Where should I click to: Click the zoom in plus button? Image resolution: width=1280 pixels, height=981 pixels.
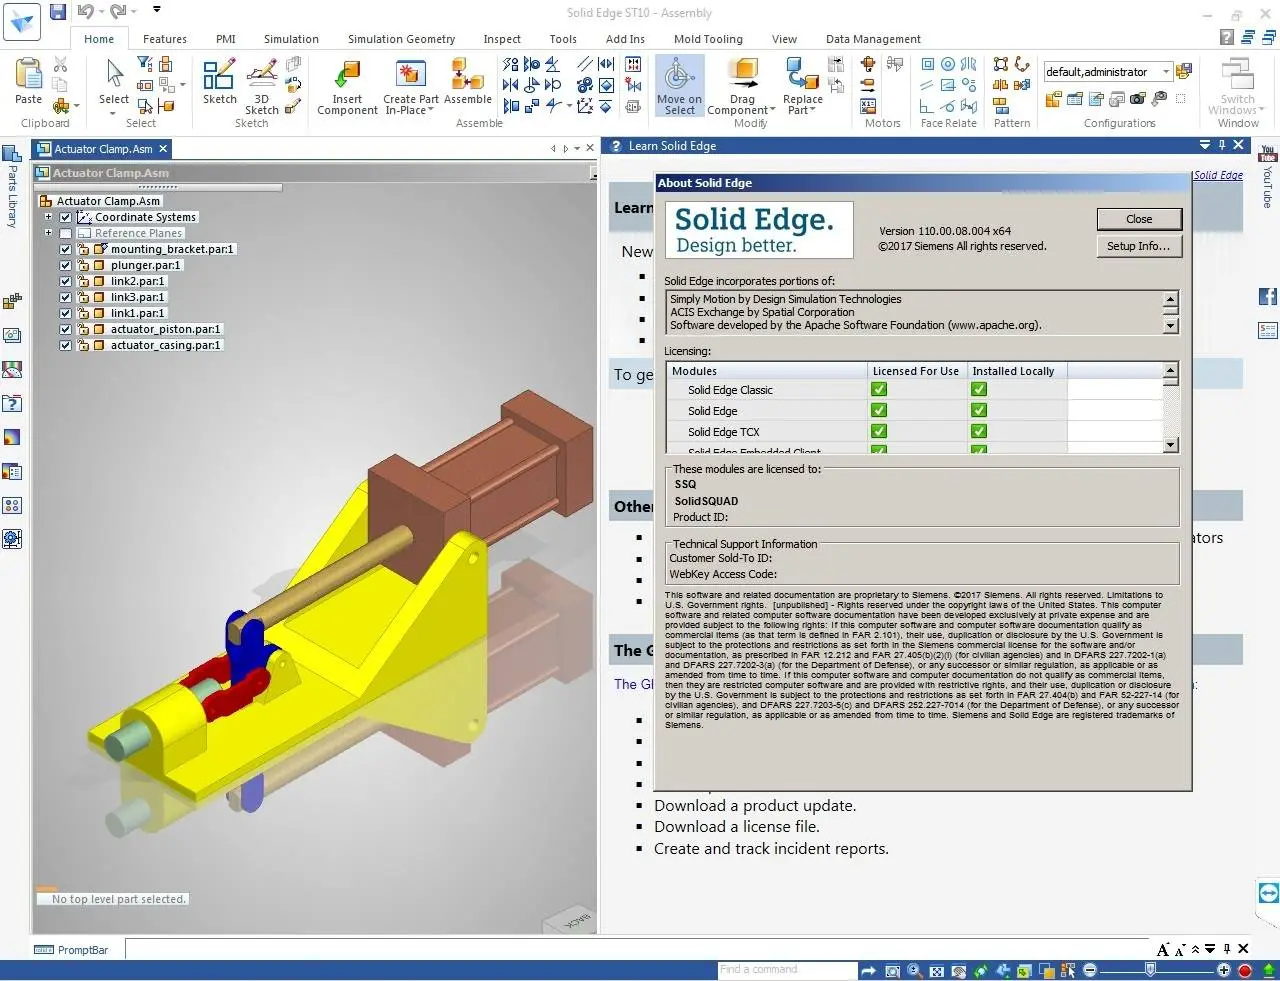(1224, 971)
